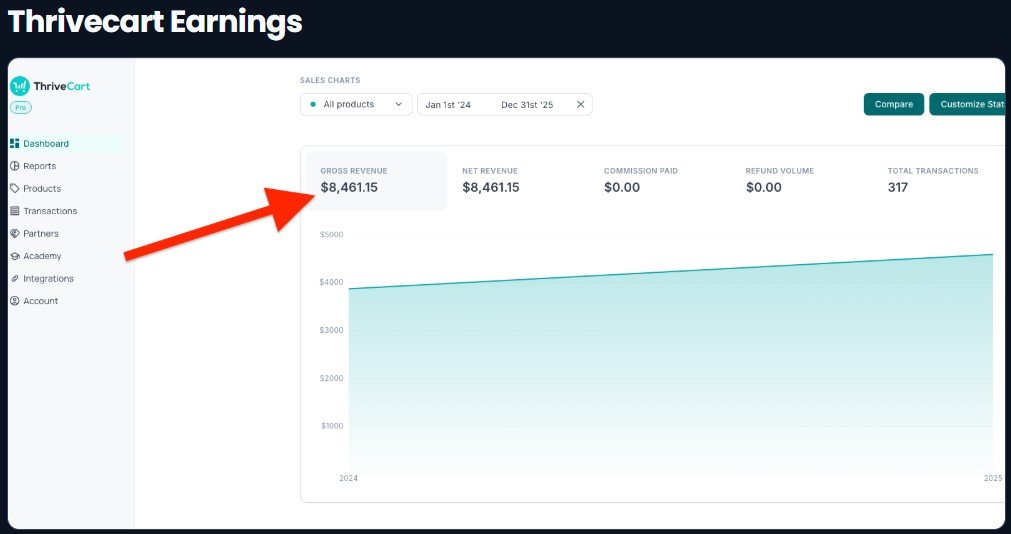Screen dimensions: 1011x534
Task: Open Account settings in sidebar
Action: pyautogui.click(x=34, y=301)
